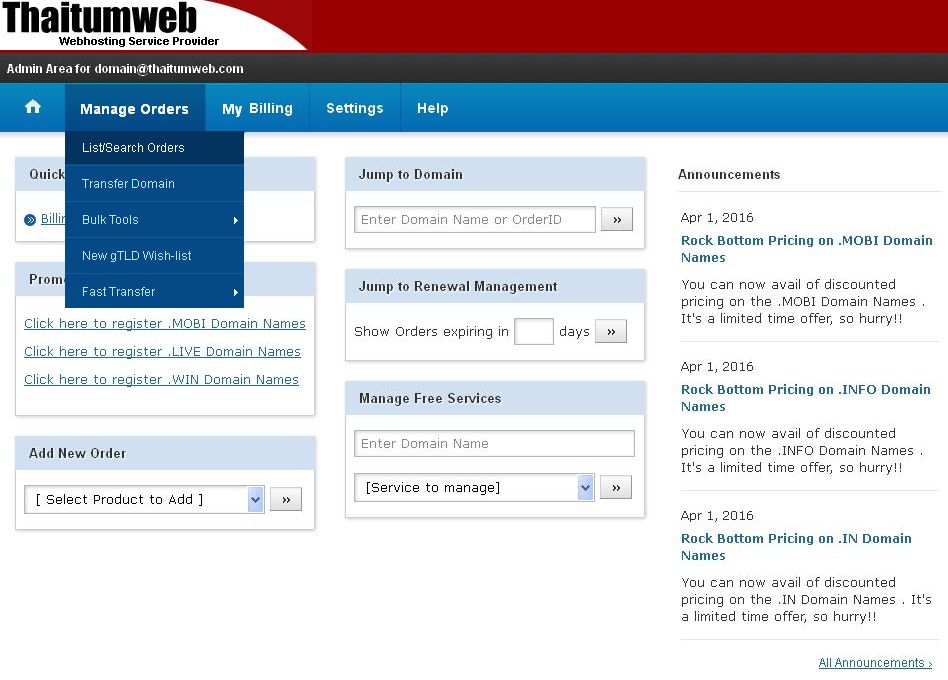Select the Fast Transfer menu entry

pos(154,291)
